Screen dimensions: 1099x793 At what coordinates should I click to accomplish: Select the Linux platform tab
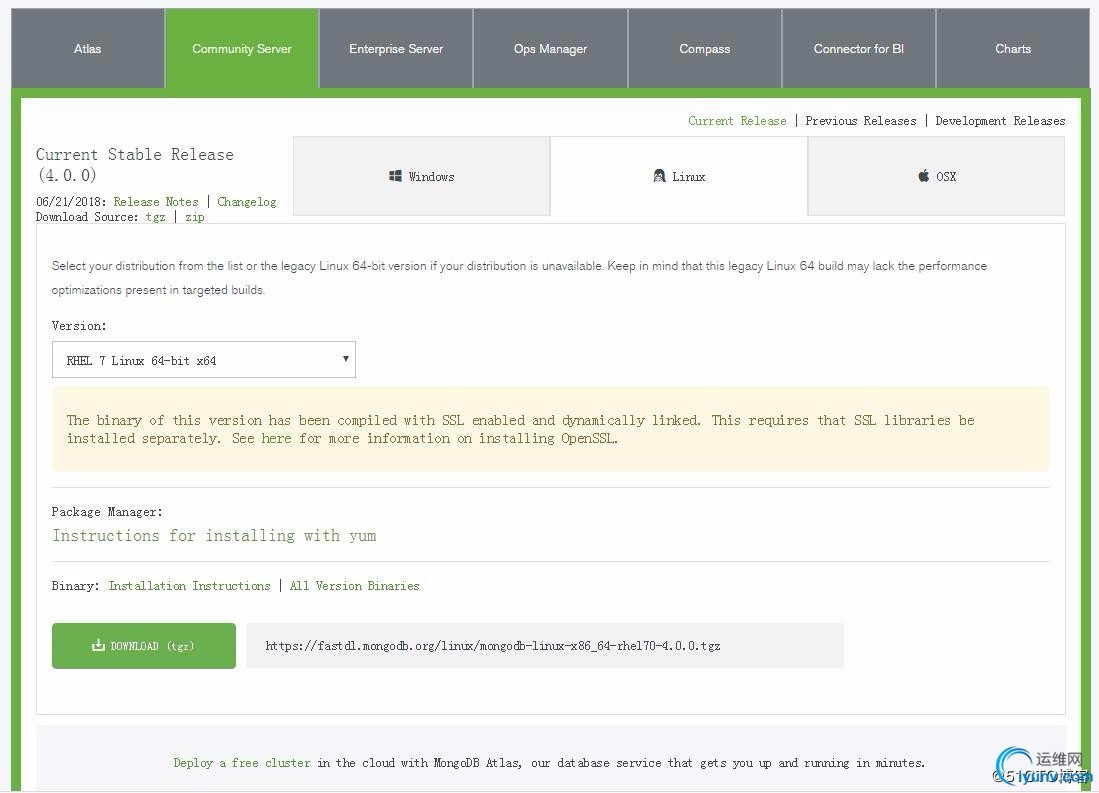tap(679, 176)
